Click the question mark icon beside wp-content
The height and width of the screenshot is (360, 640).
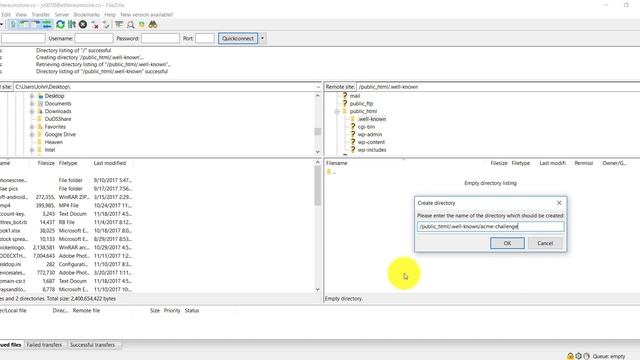pos(353,142)
